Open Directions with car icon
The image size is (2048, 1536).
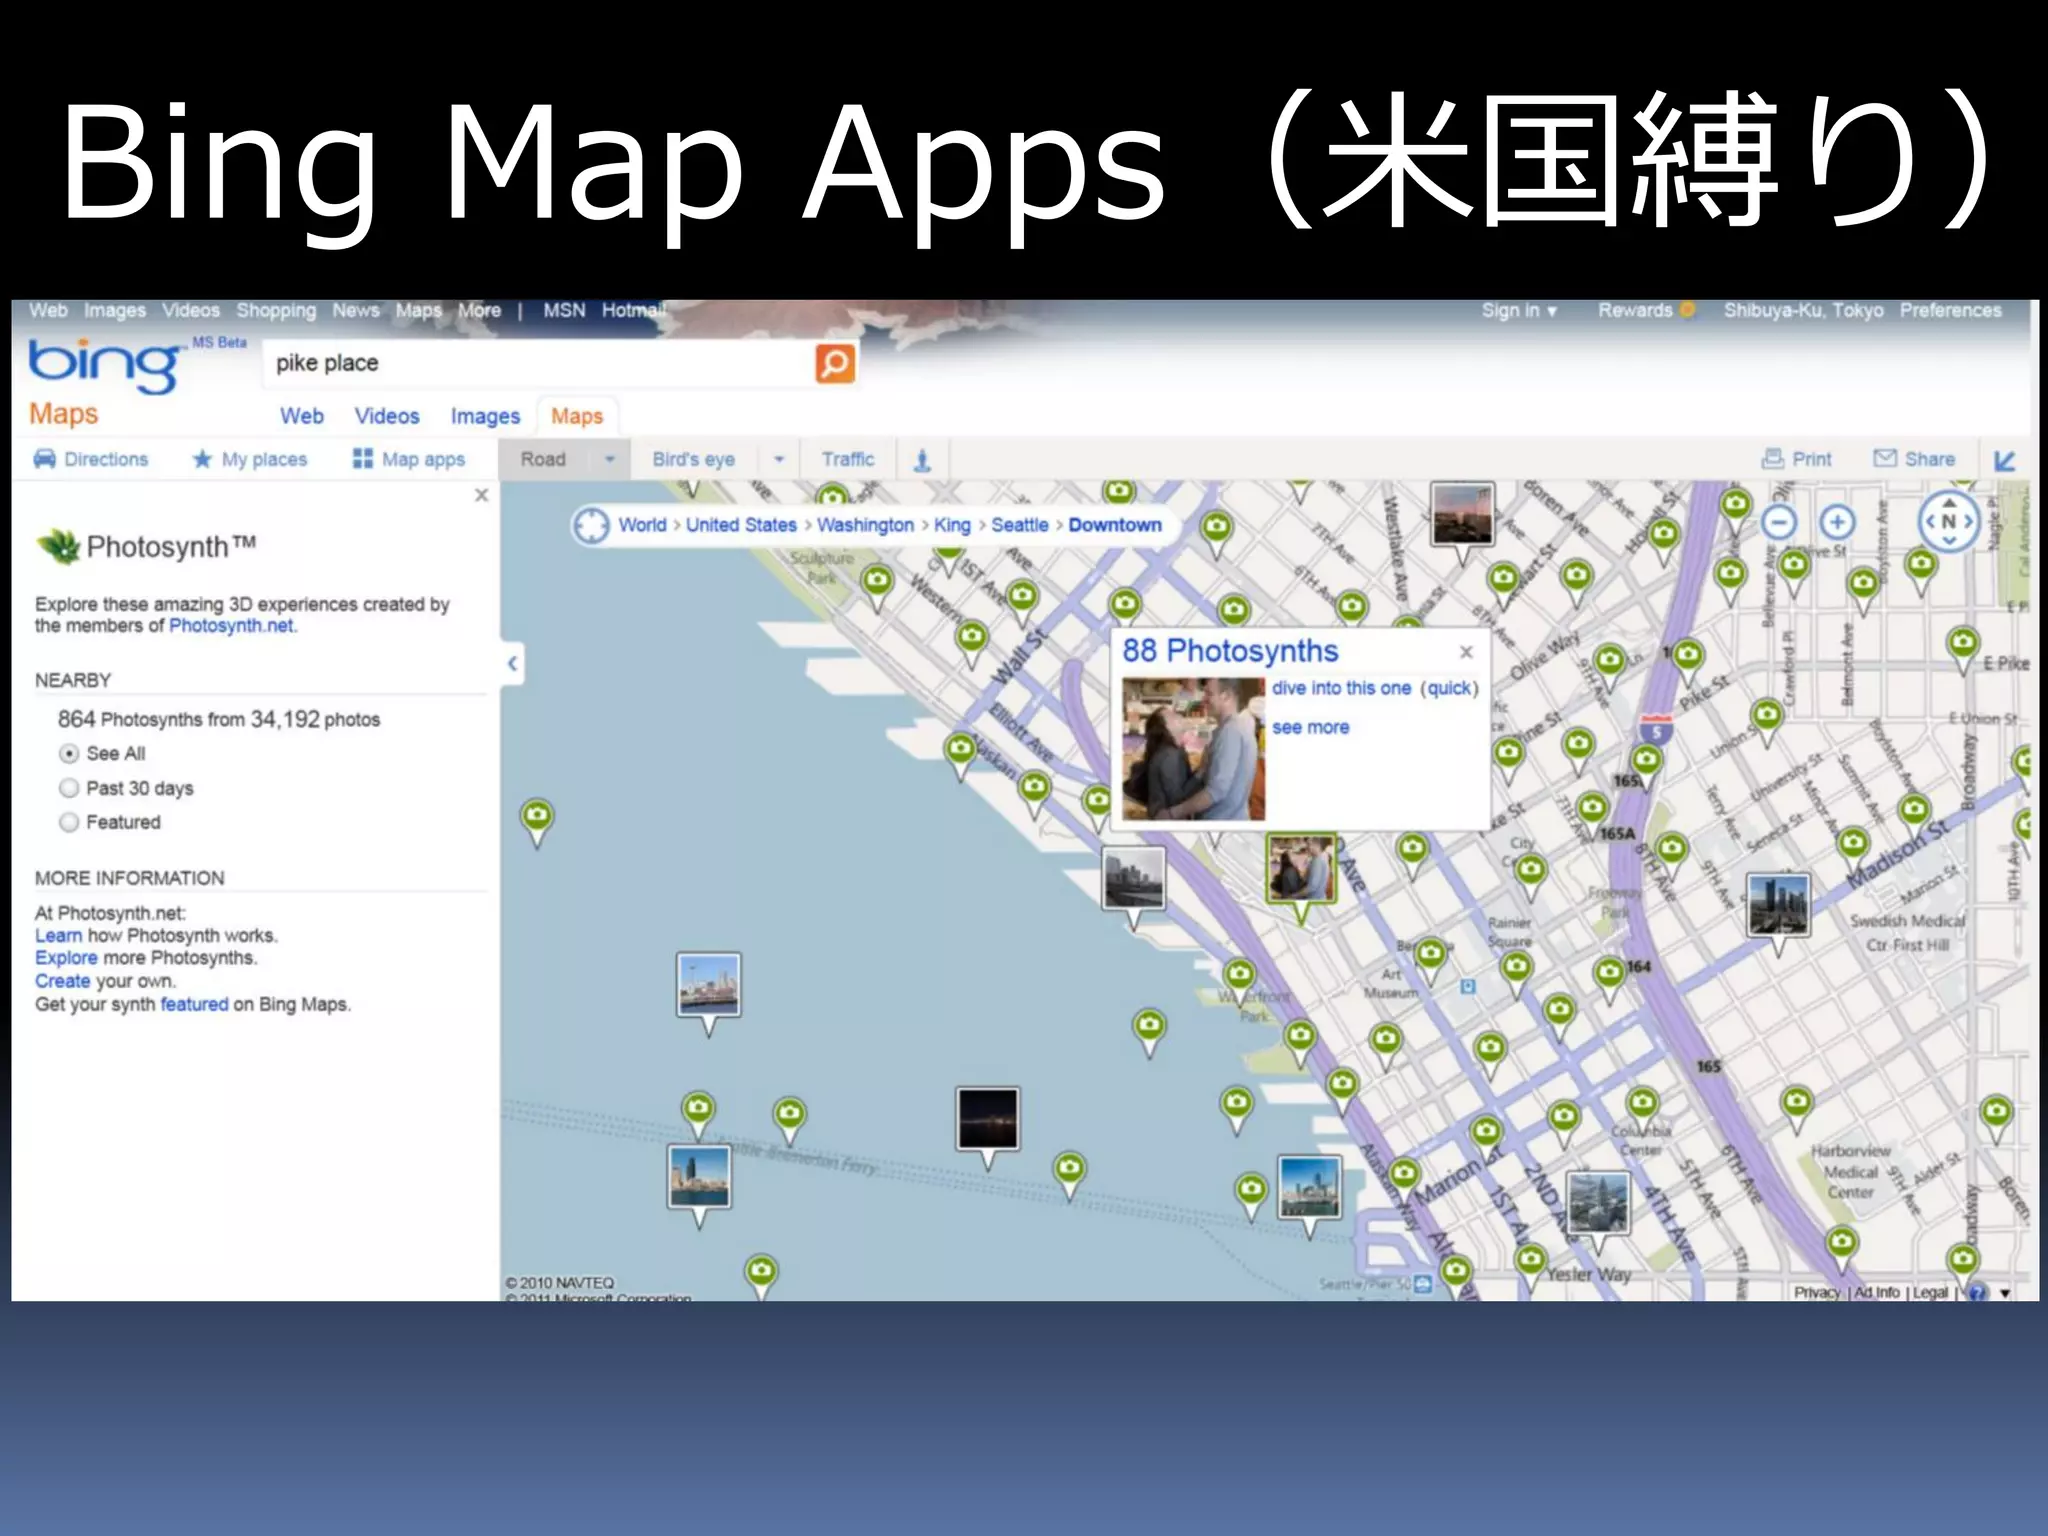pyautogui.click(x=91, y=459)
